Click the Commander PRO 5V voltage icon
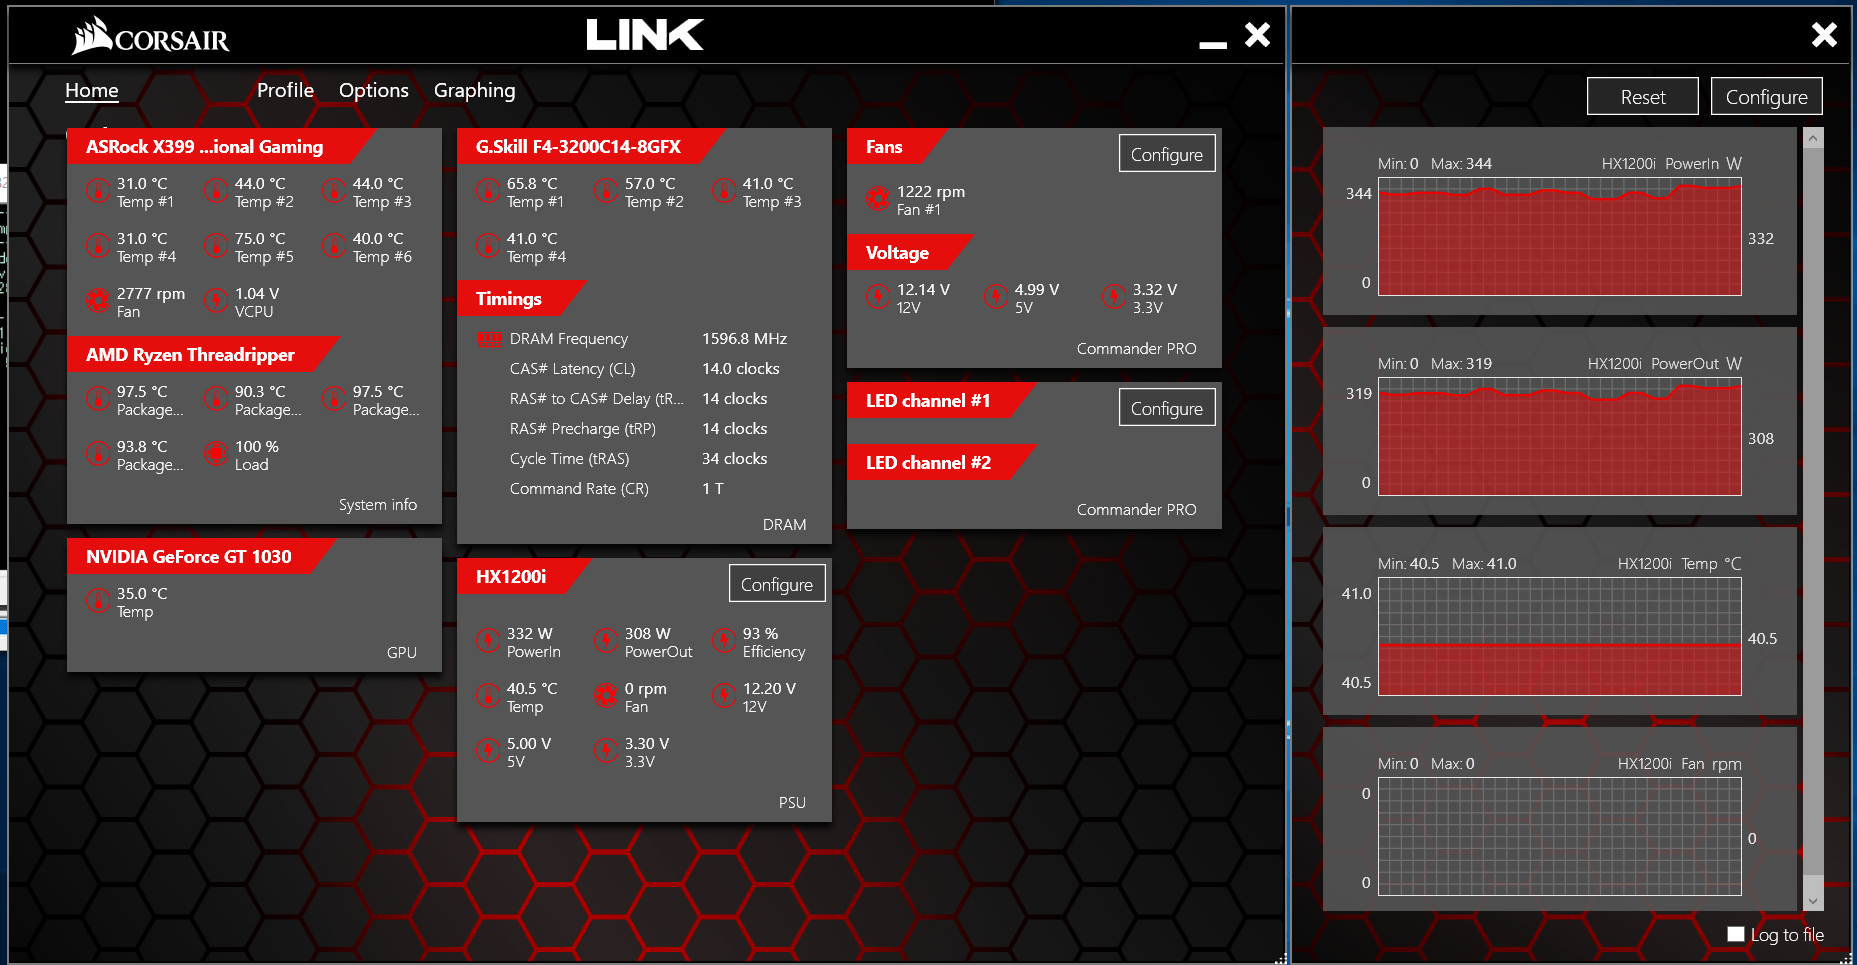 click(x=995, y=296)
